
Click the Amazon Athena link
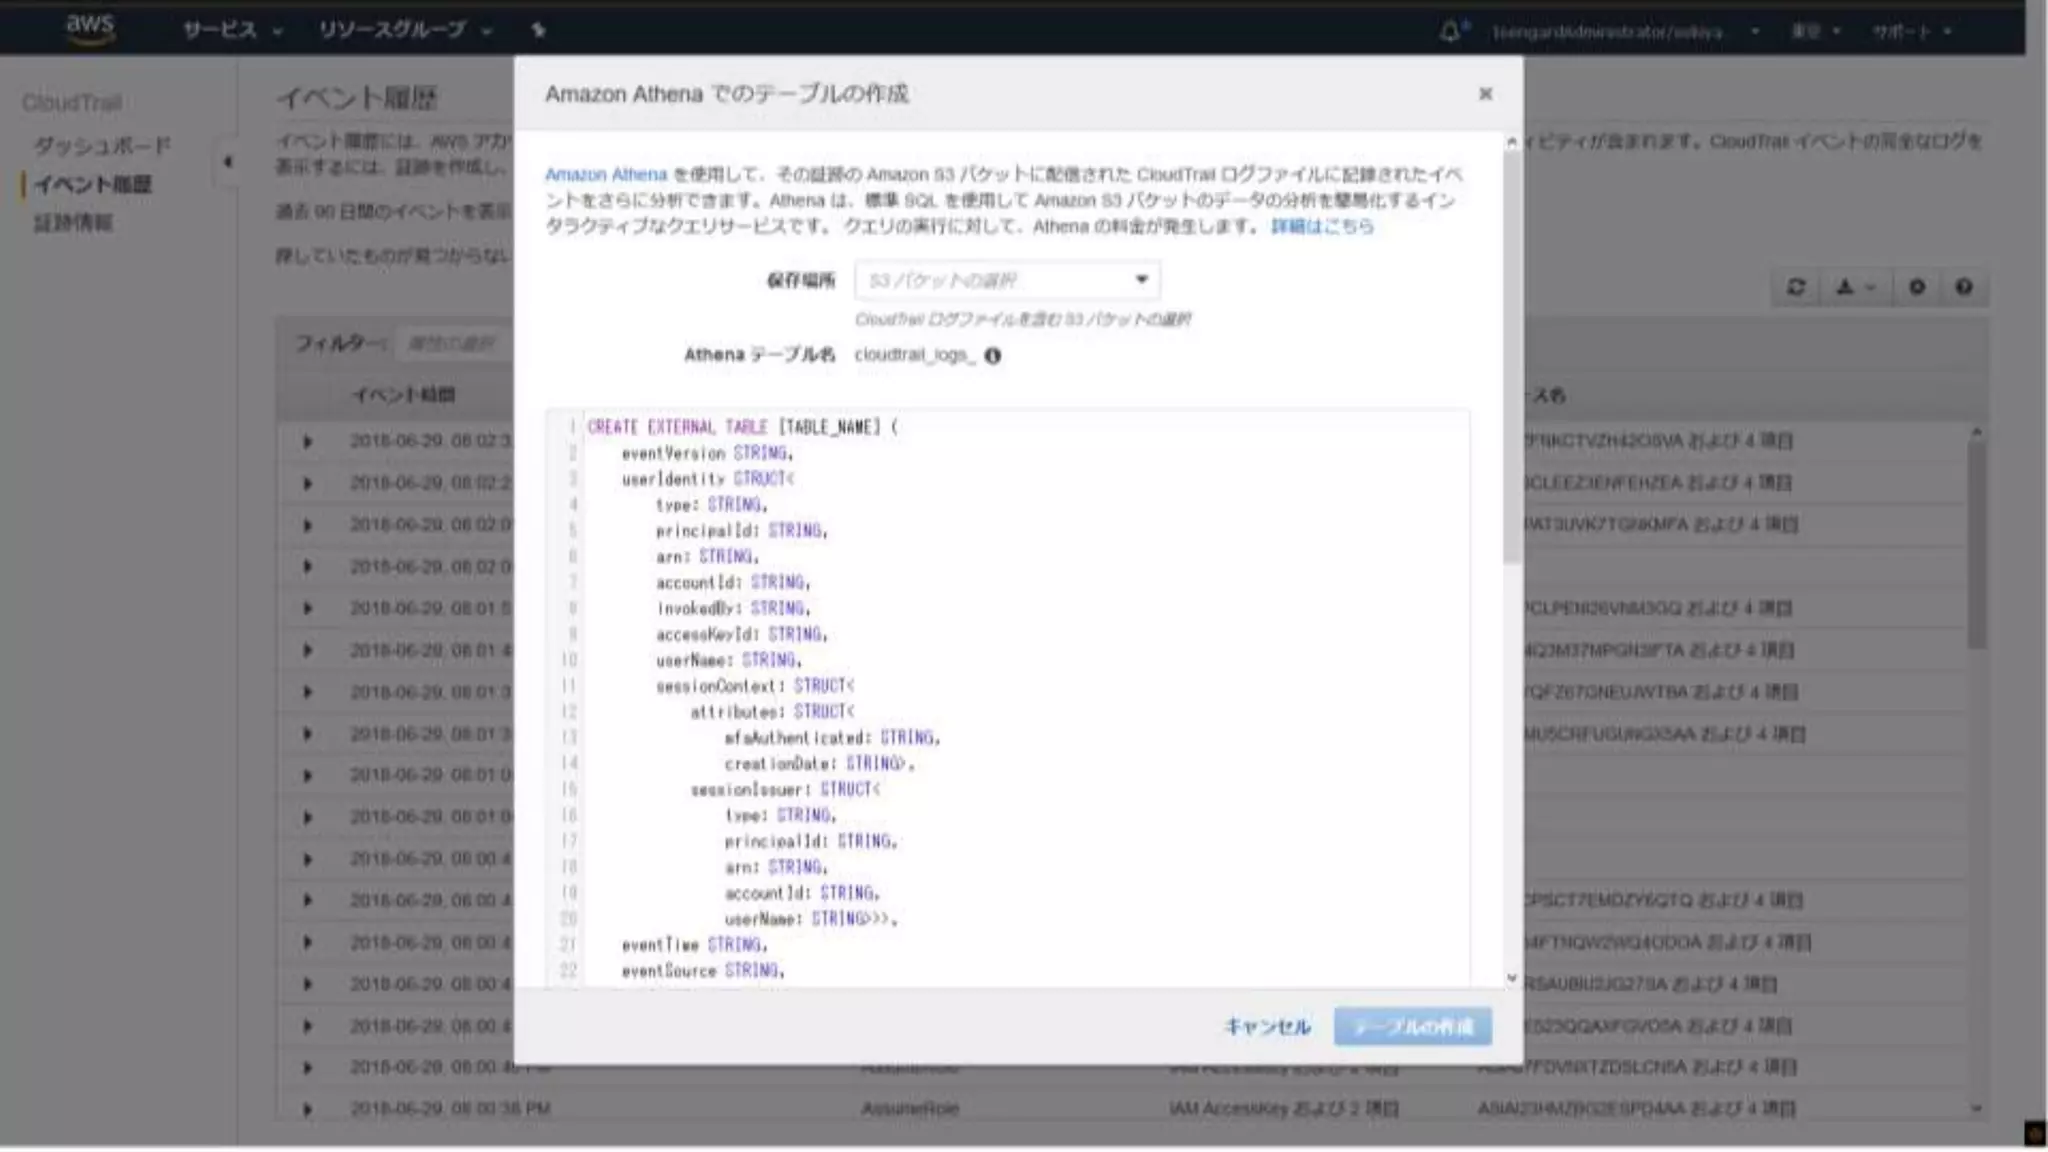(x=605, y=174)
